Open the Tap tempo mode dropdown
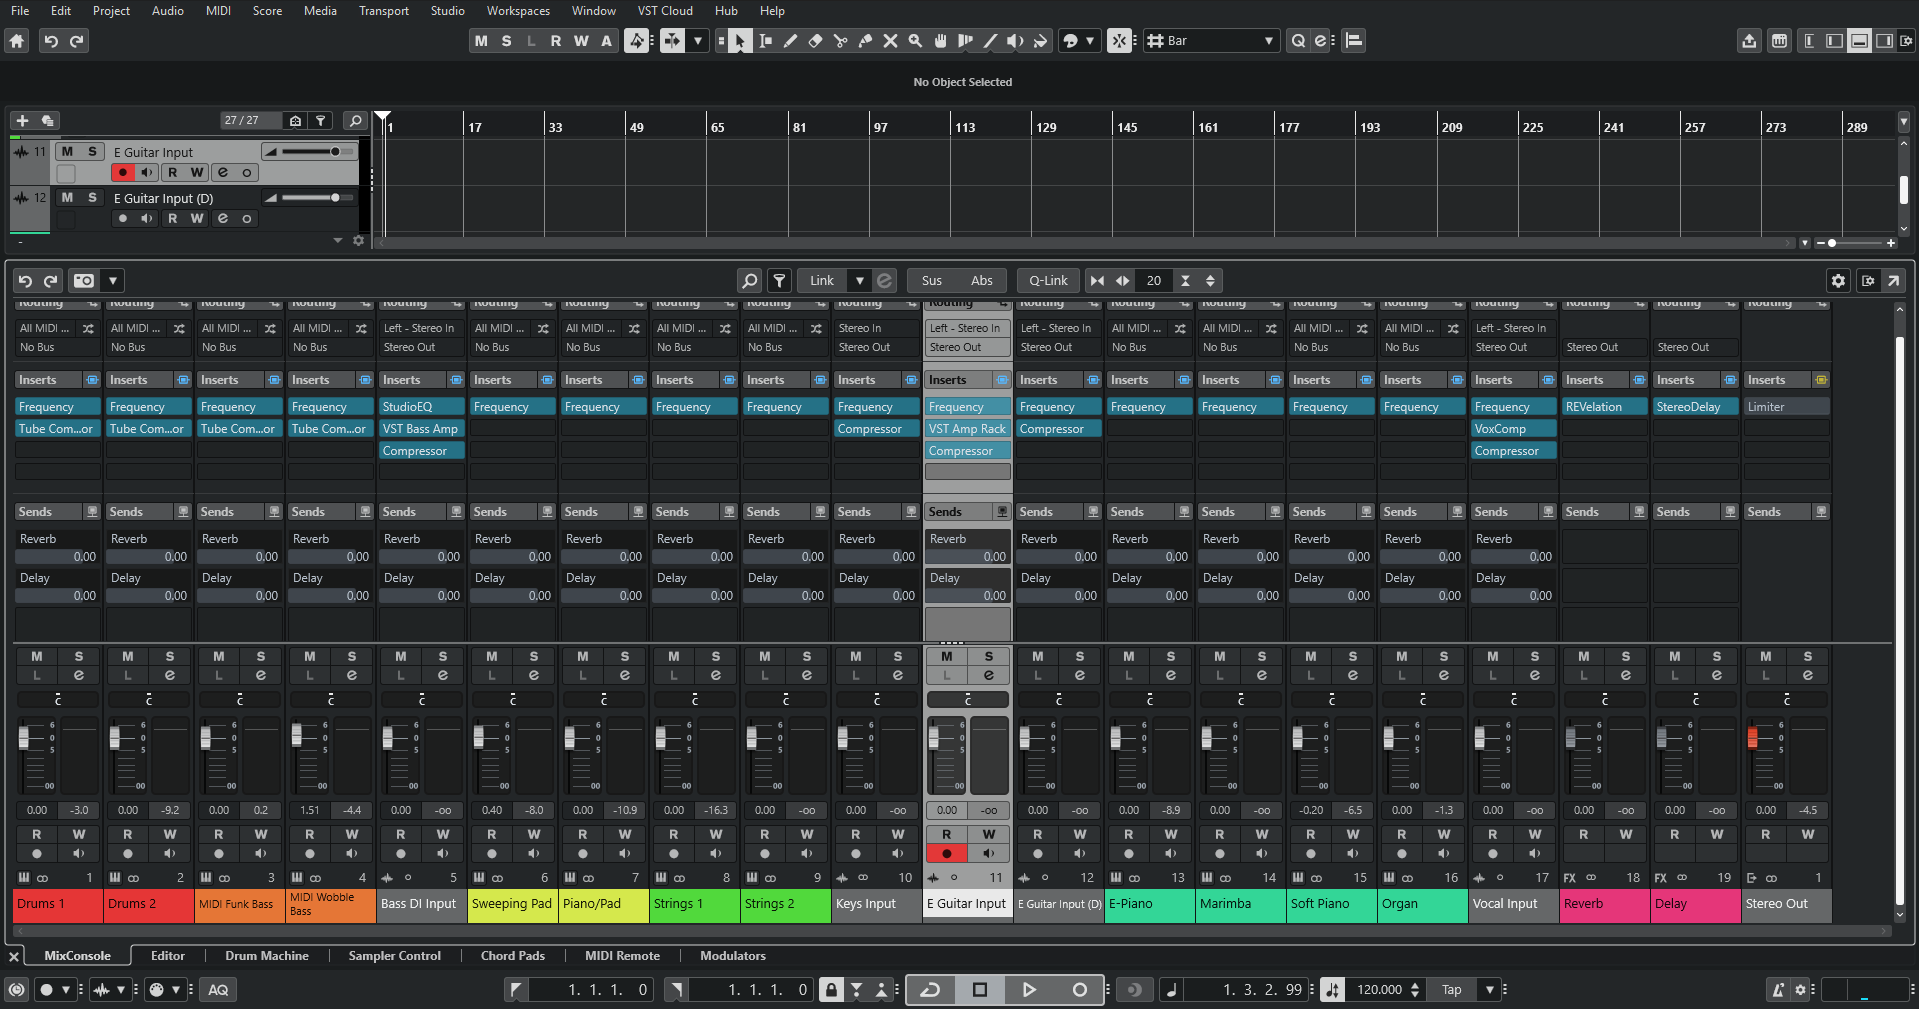 (1489, 990)
